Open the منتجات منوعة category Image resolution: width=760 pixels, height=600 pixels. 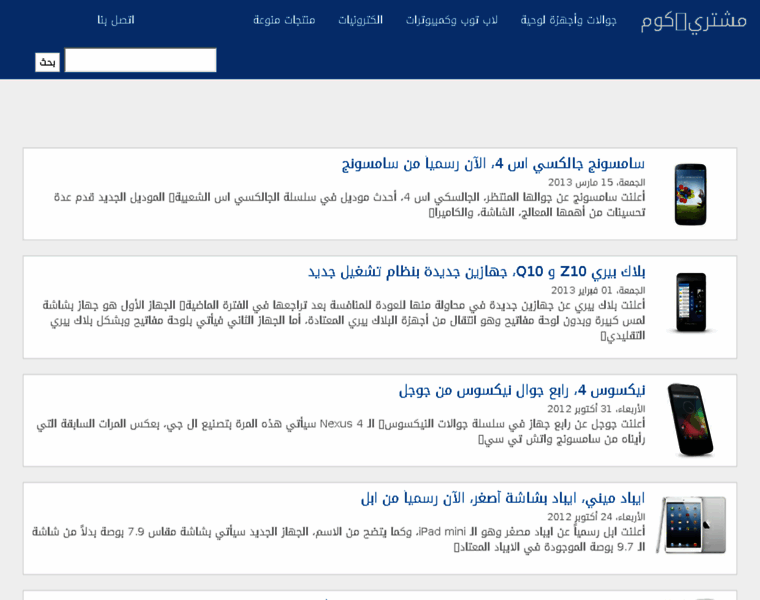[x=284, y=20]
